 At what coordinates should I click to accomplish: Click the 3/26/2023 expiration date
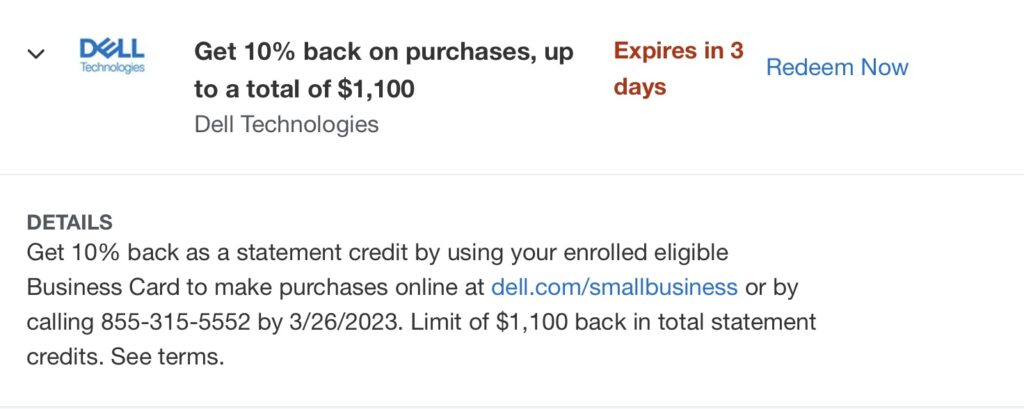click(342, 322)
